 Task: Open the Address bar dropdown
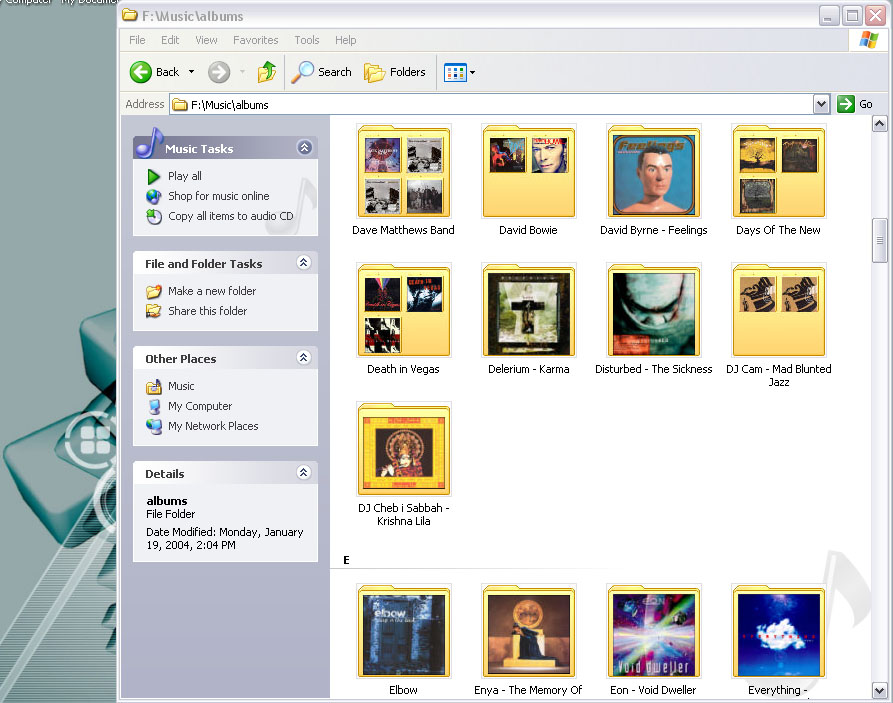coord(821,104)
